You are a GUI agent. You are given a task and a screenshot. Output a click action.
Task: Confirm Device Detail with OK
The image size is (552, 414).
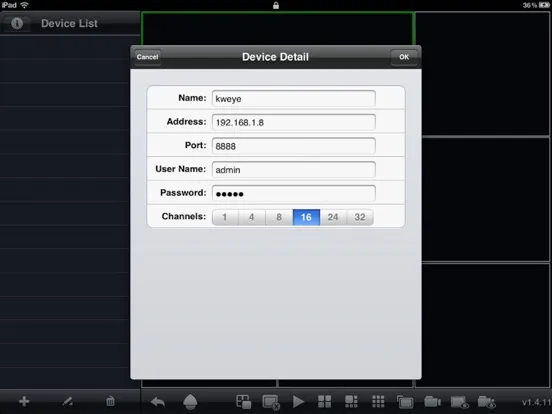click(x=404, y=57)
